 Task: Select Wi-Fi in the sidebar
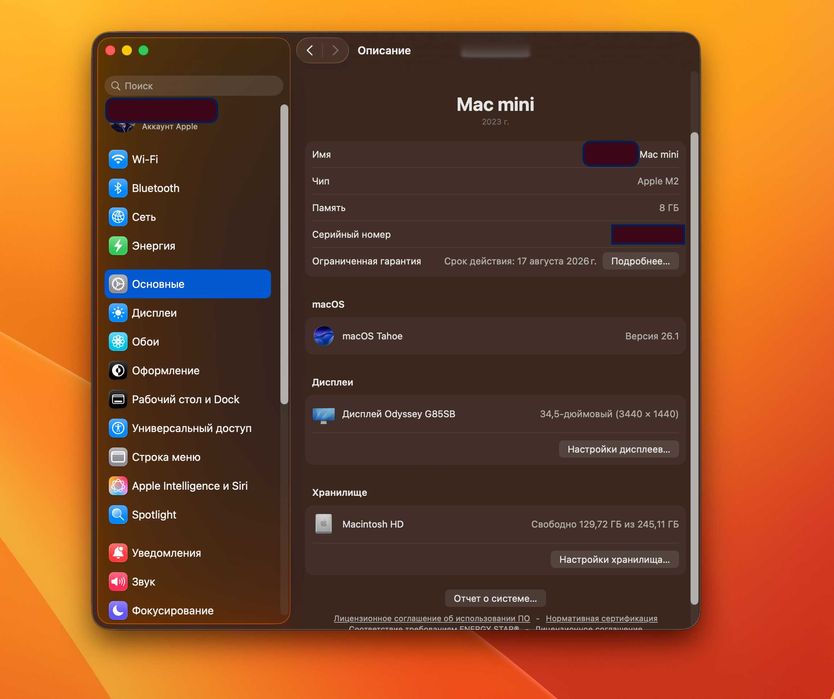(188, 159)
